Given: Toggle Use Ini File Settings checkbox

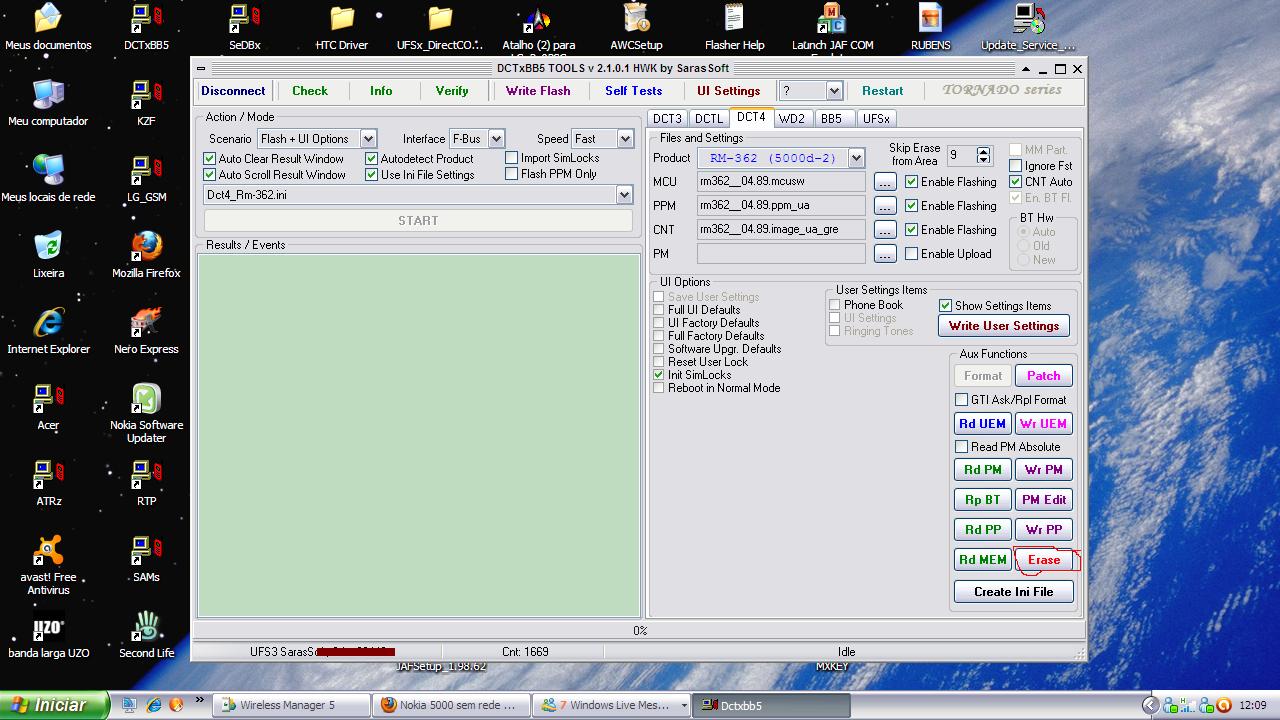Looking at the screenshot, I should [x=371, y=175].
